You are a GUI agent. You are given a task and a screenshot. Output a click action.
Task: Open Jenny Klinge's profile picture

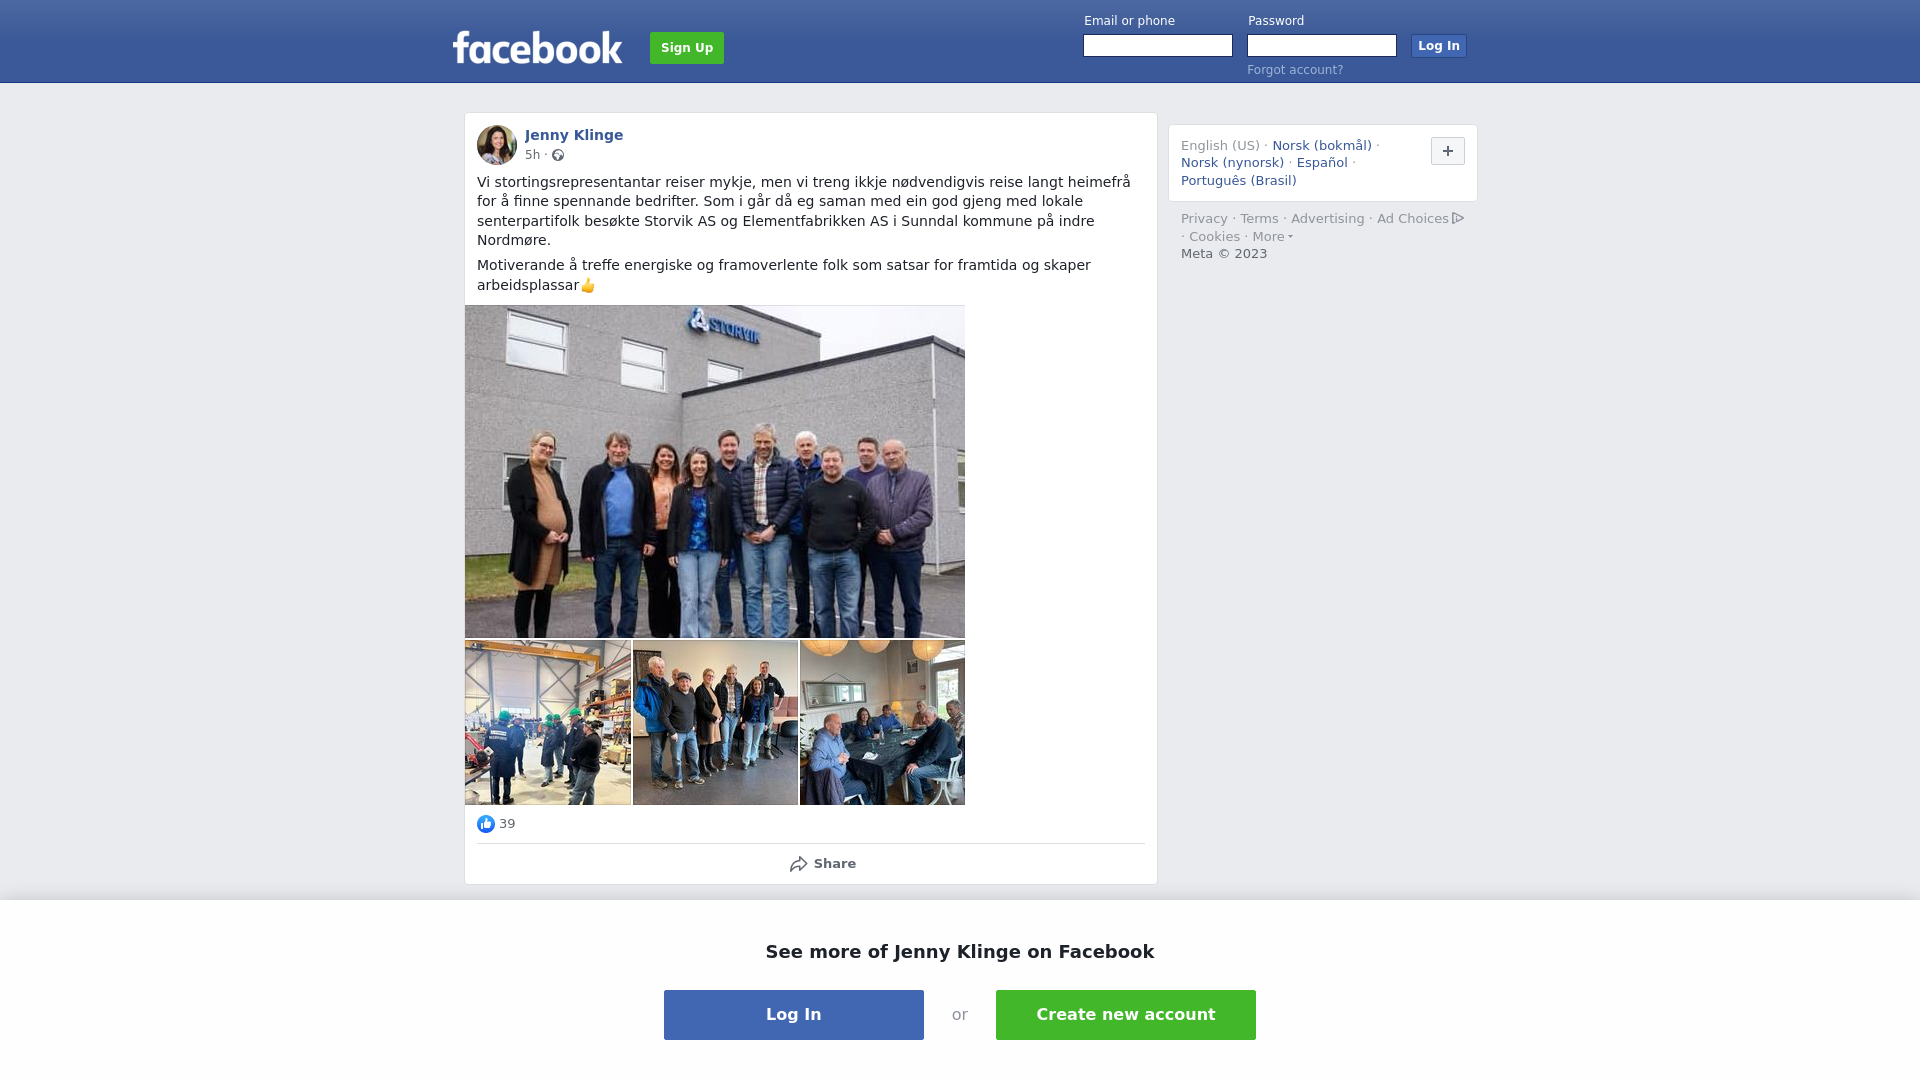tap(497, 145)
